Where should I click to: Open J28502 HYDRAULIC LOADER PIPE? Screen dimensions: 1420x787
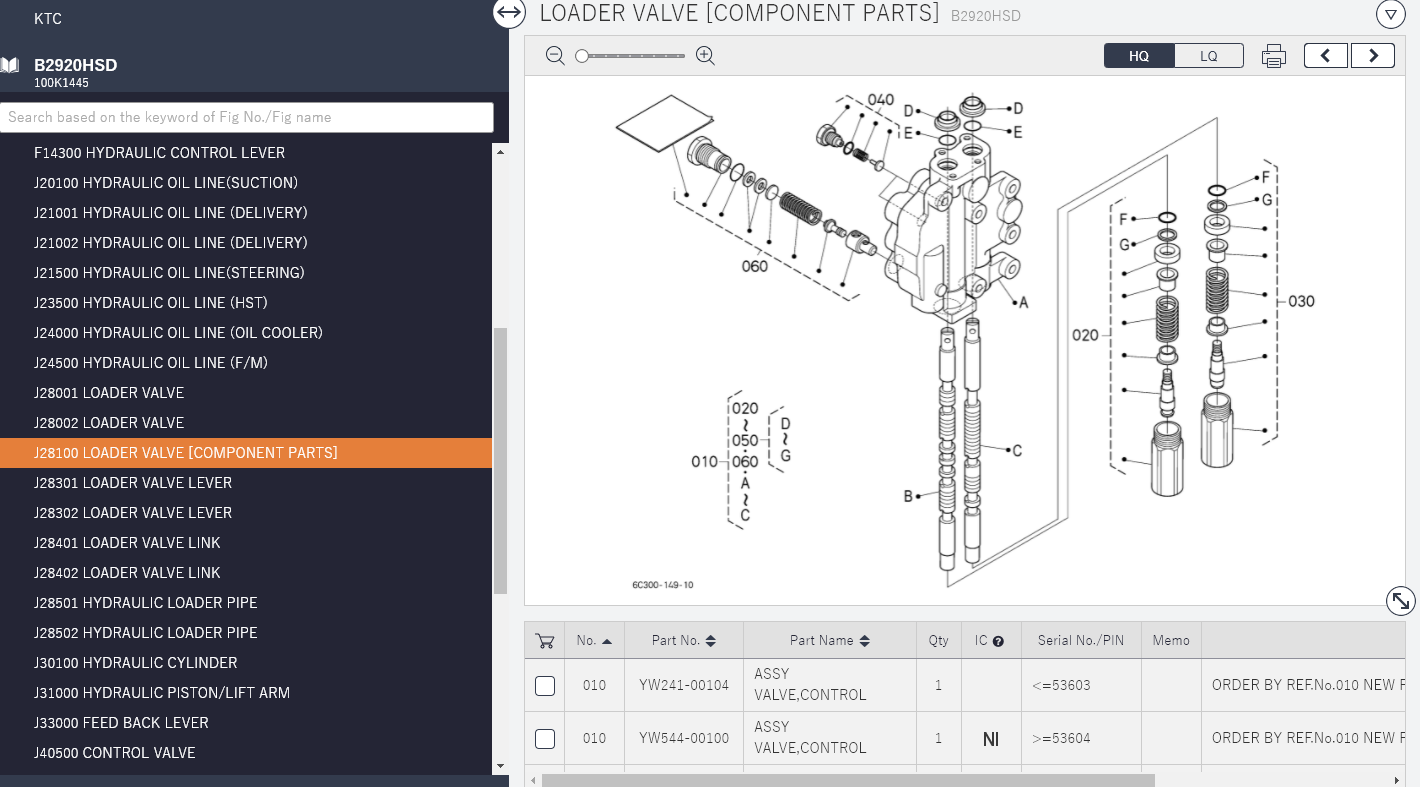(246, 633)
